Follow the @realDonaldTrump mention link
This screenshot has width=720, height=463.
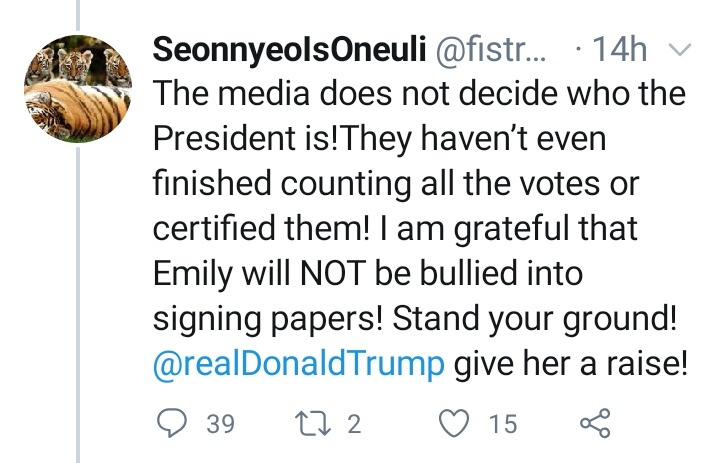[x=298, y=363]
